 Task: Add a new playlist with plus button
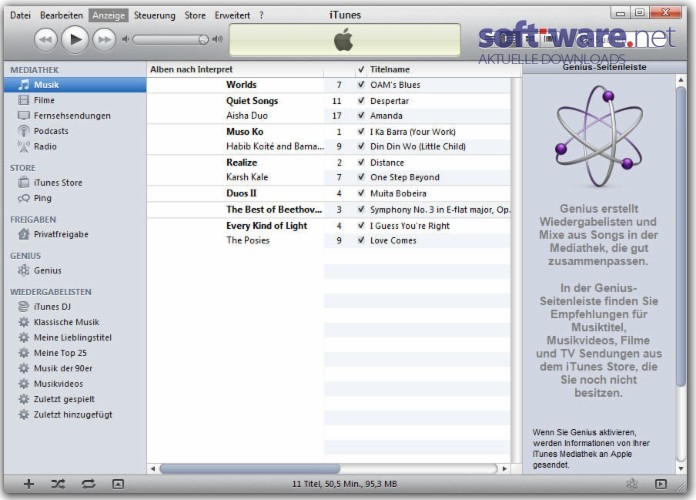click(29, 484)
